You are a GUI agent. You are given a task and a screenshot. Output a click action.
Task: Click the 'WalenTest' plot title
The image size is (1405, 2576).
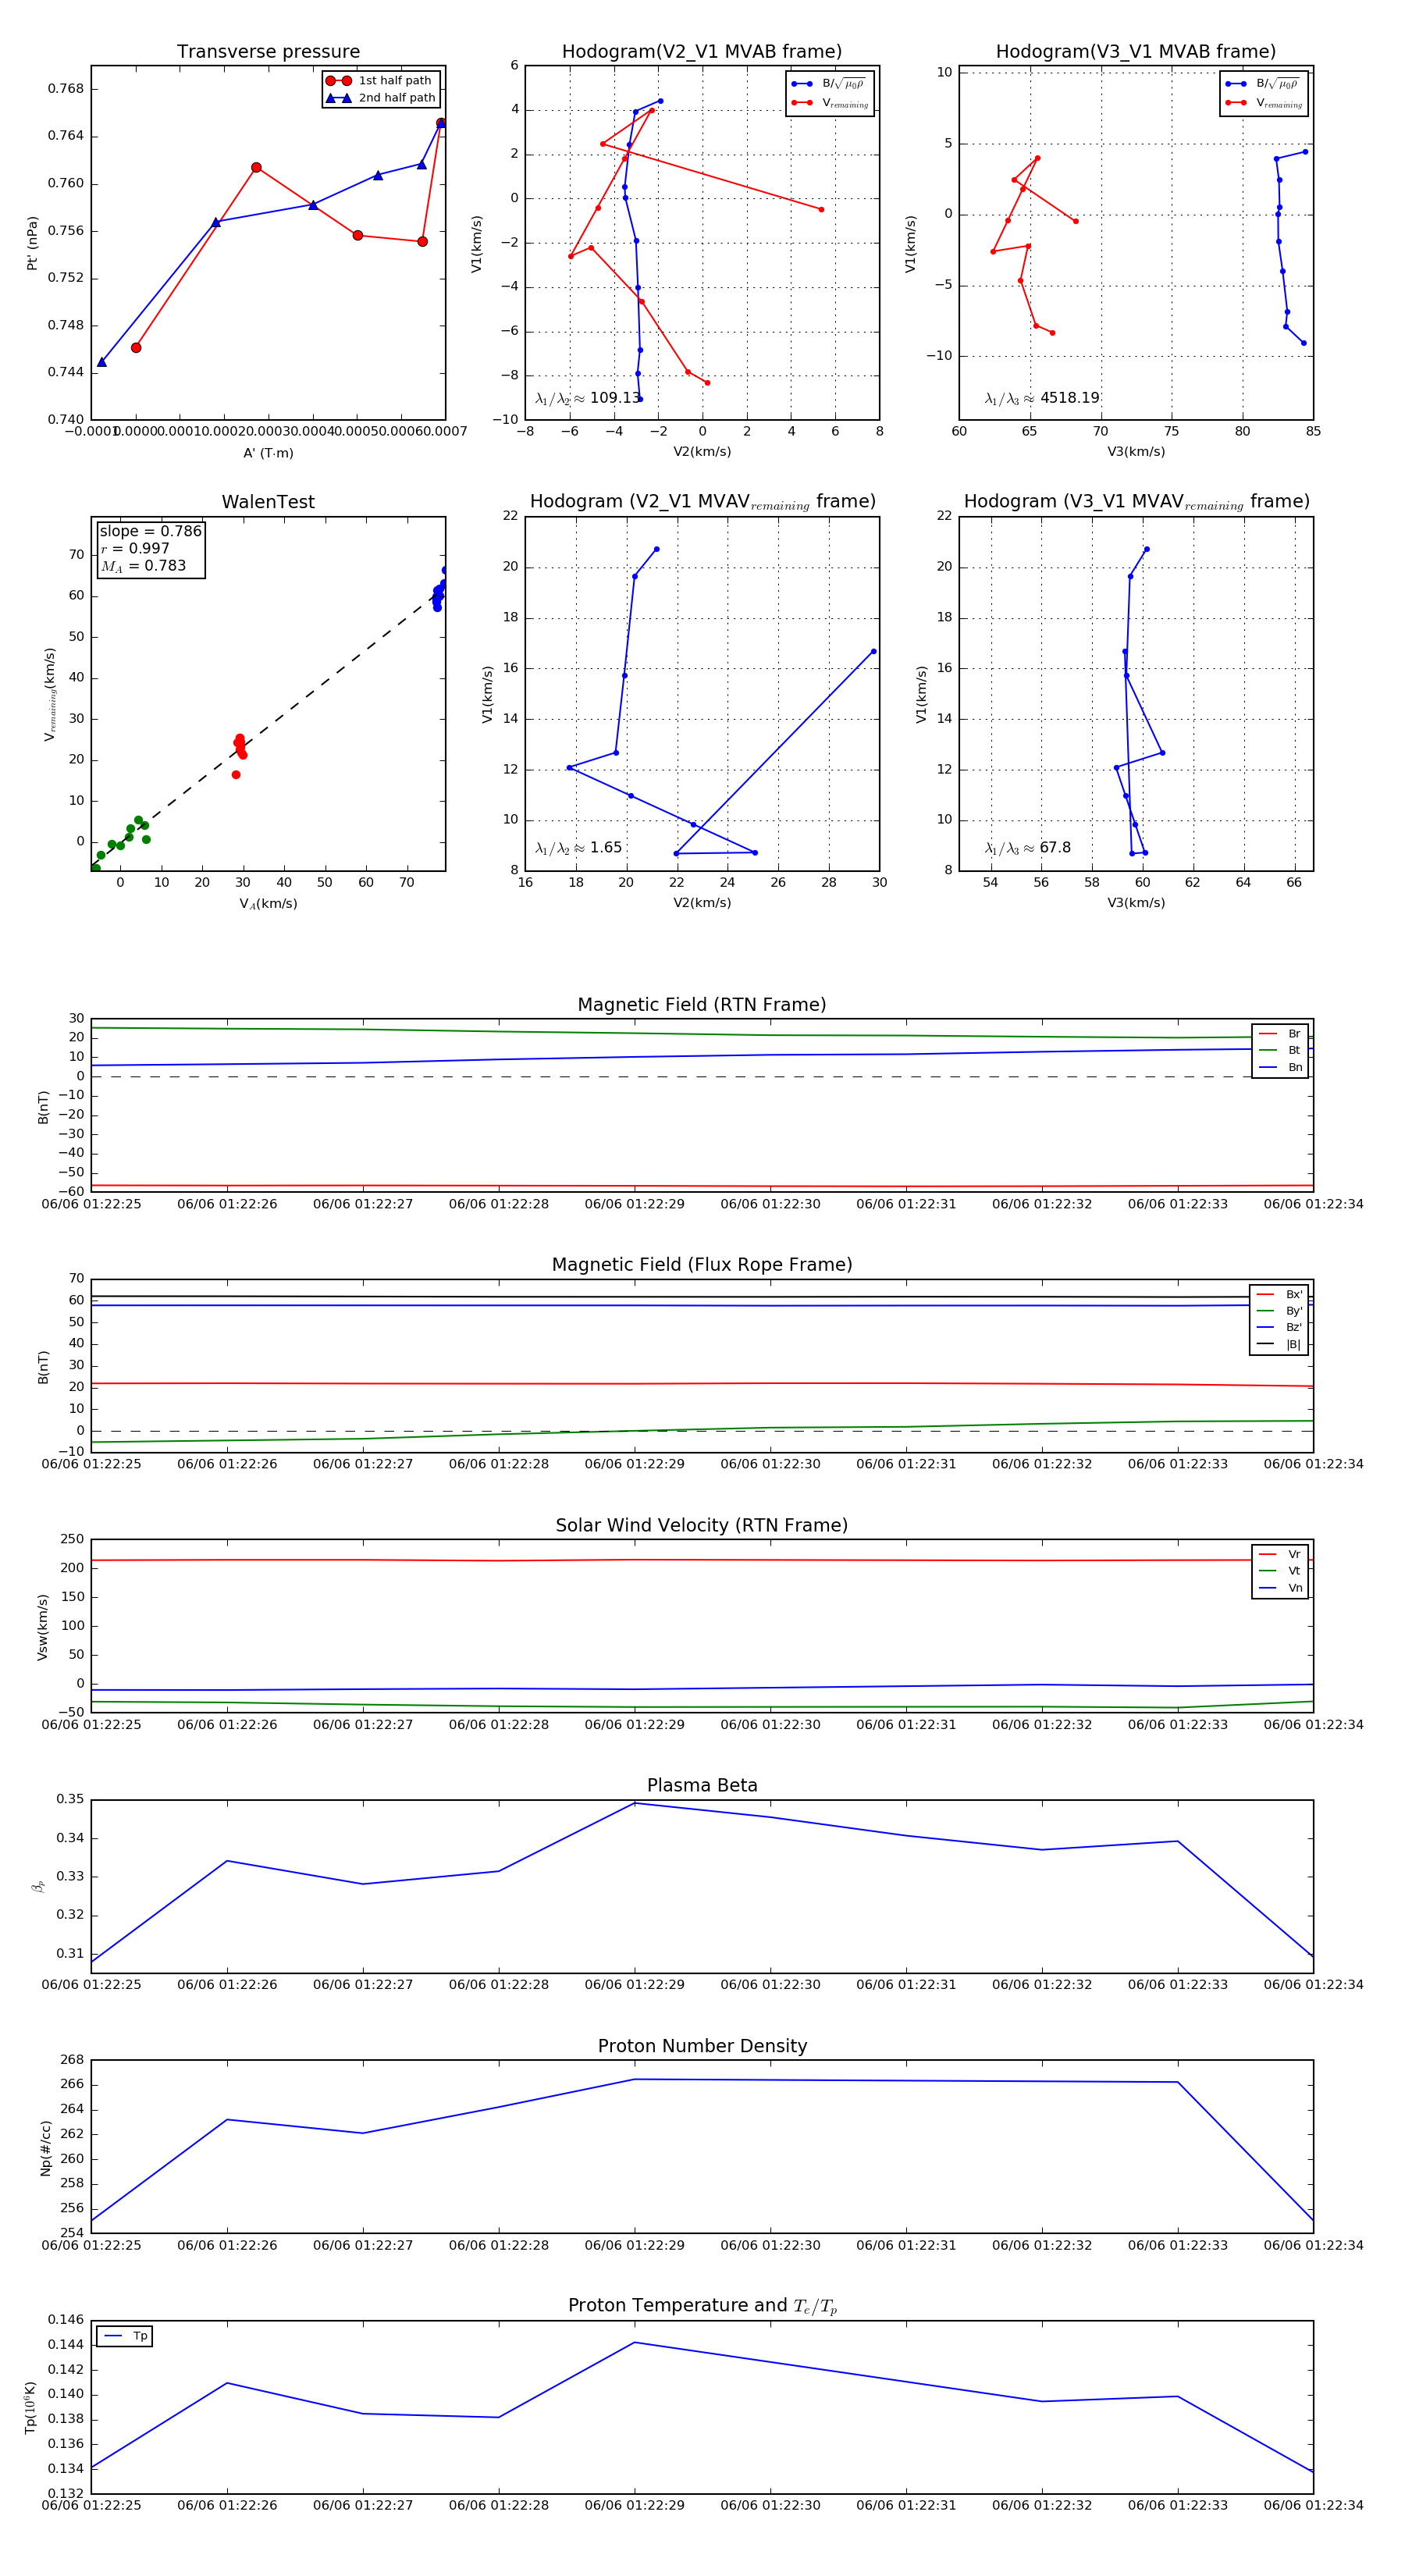(268, 502)
